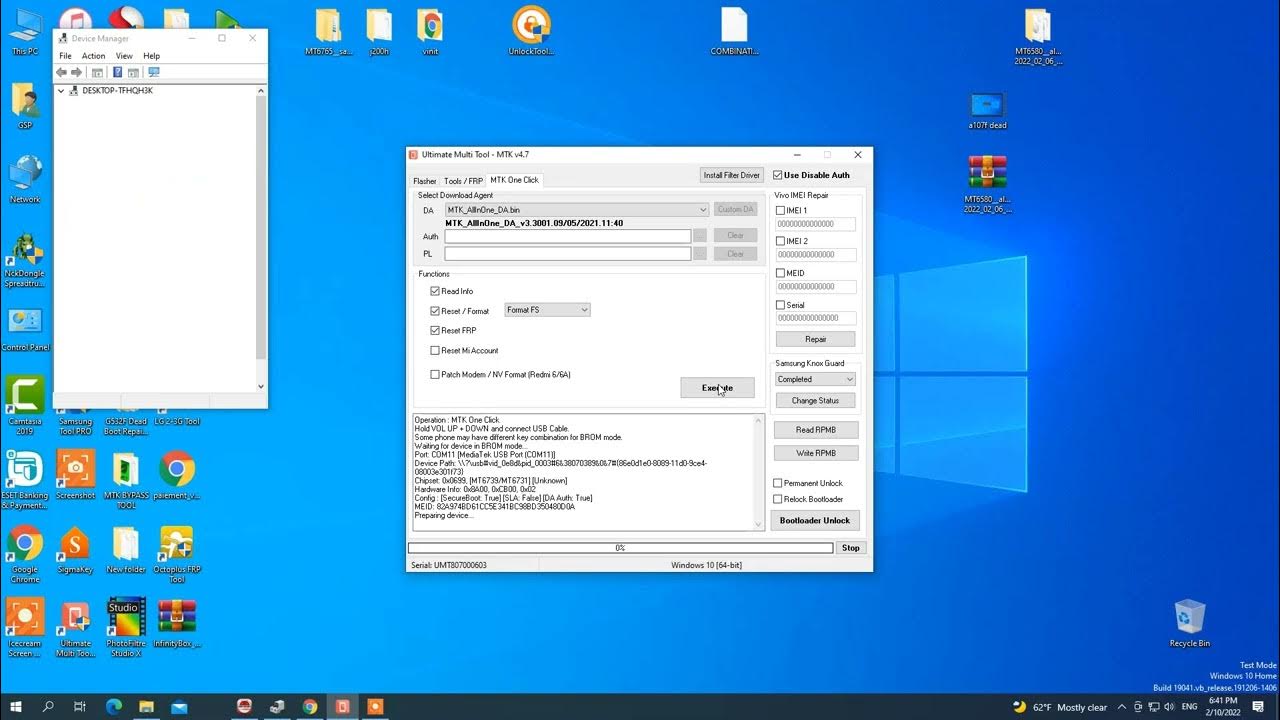Open the a107f dead desktop icon
The image size is (1280, 720).
987,110
